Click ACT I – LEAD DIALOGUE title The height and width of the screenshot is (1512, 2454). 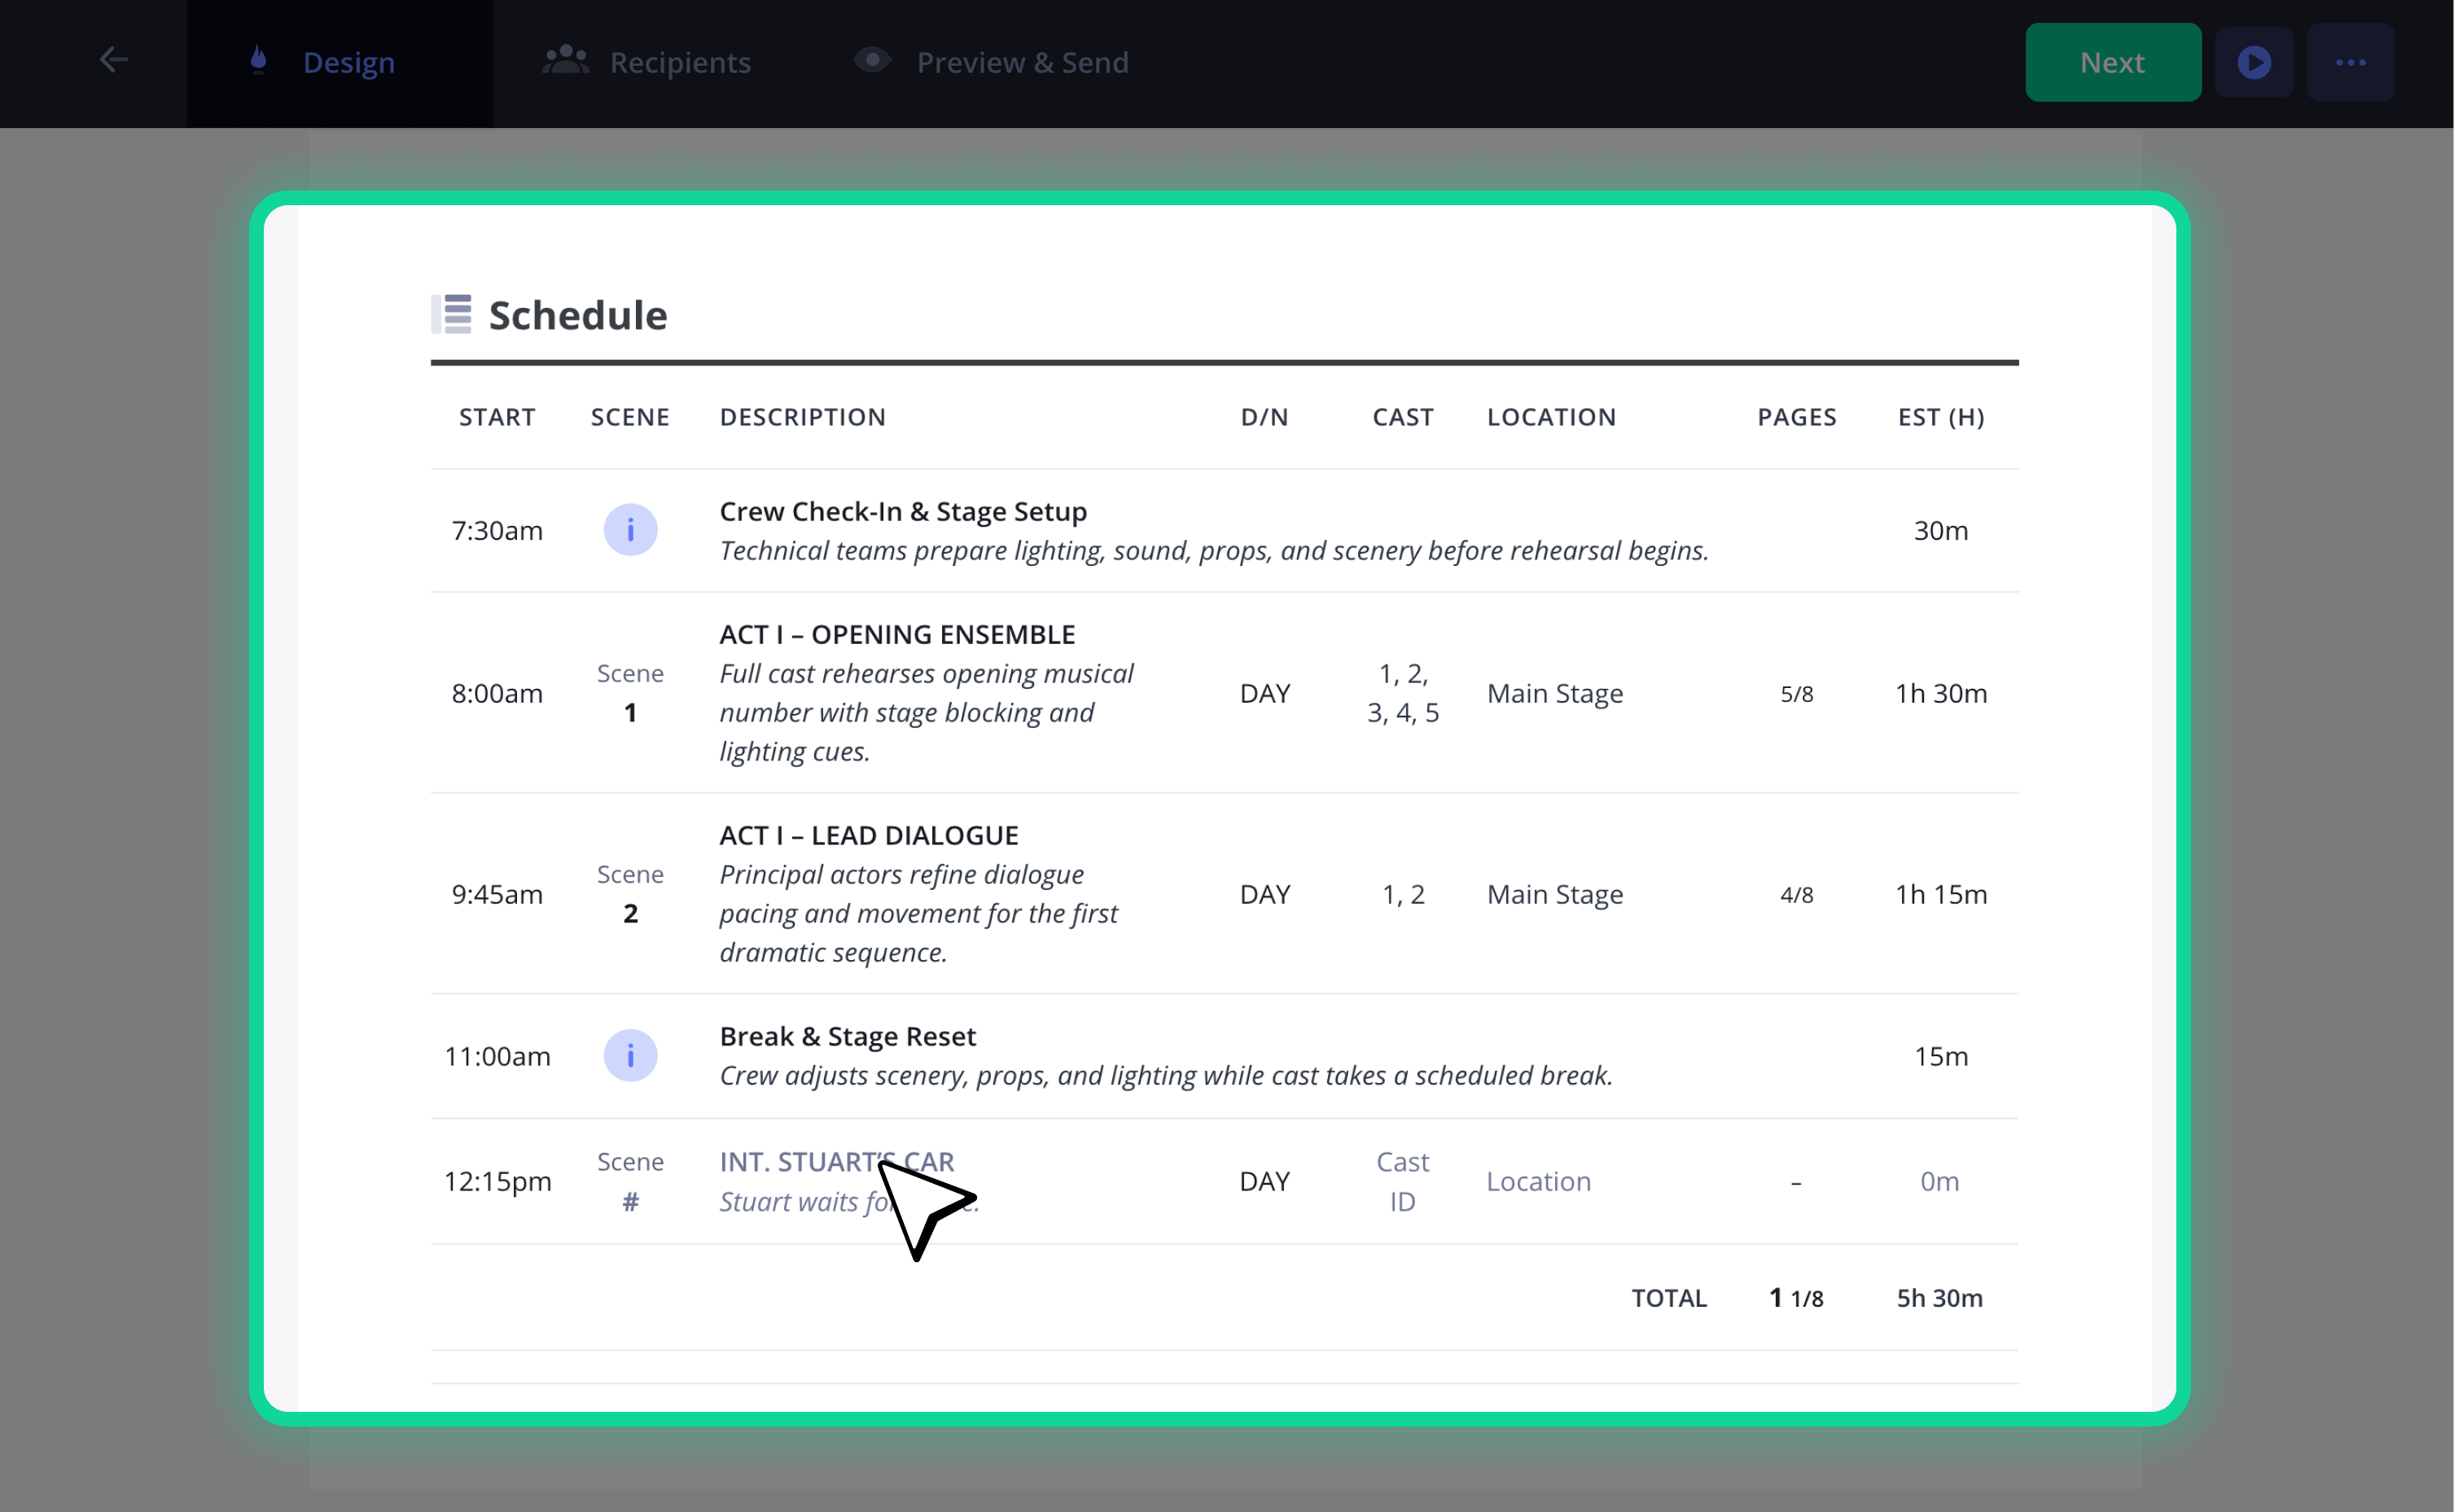point(869,835)
